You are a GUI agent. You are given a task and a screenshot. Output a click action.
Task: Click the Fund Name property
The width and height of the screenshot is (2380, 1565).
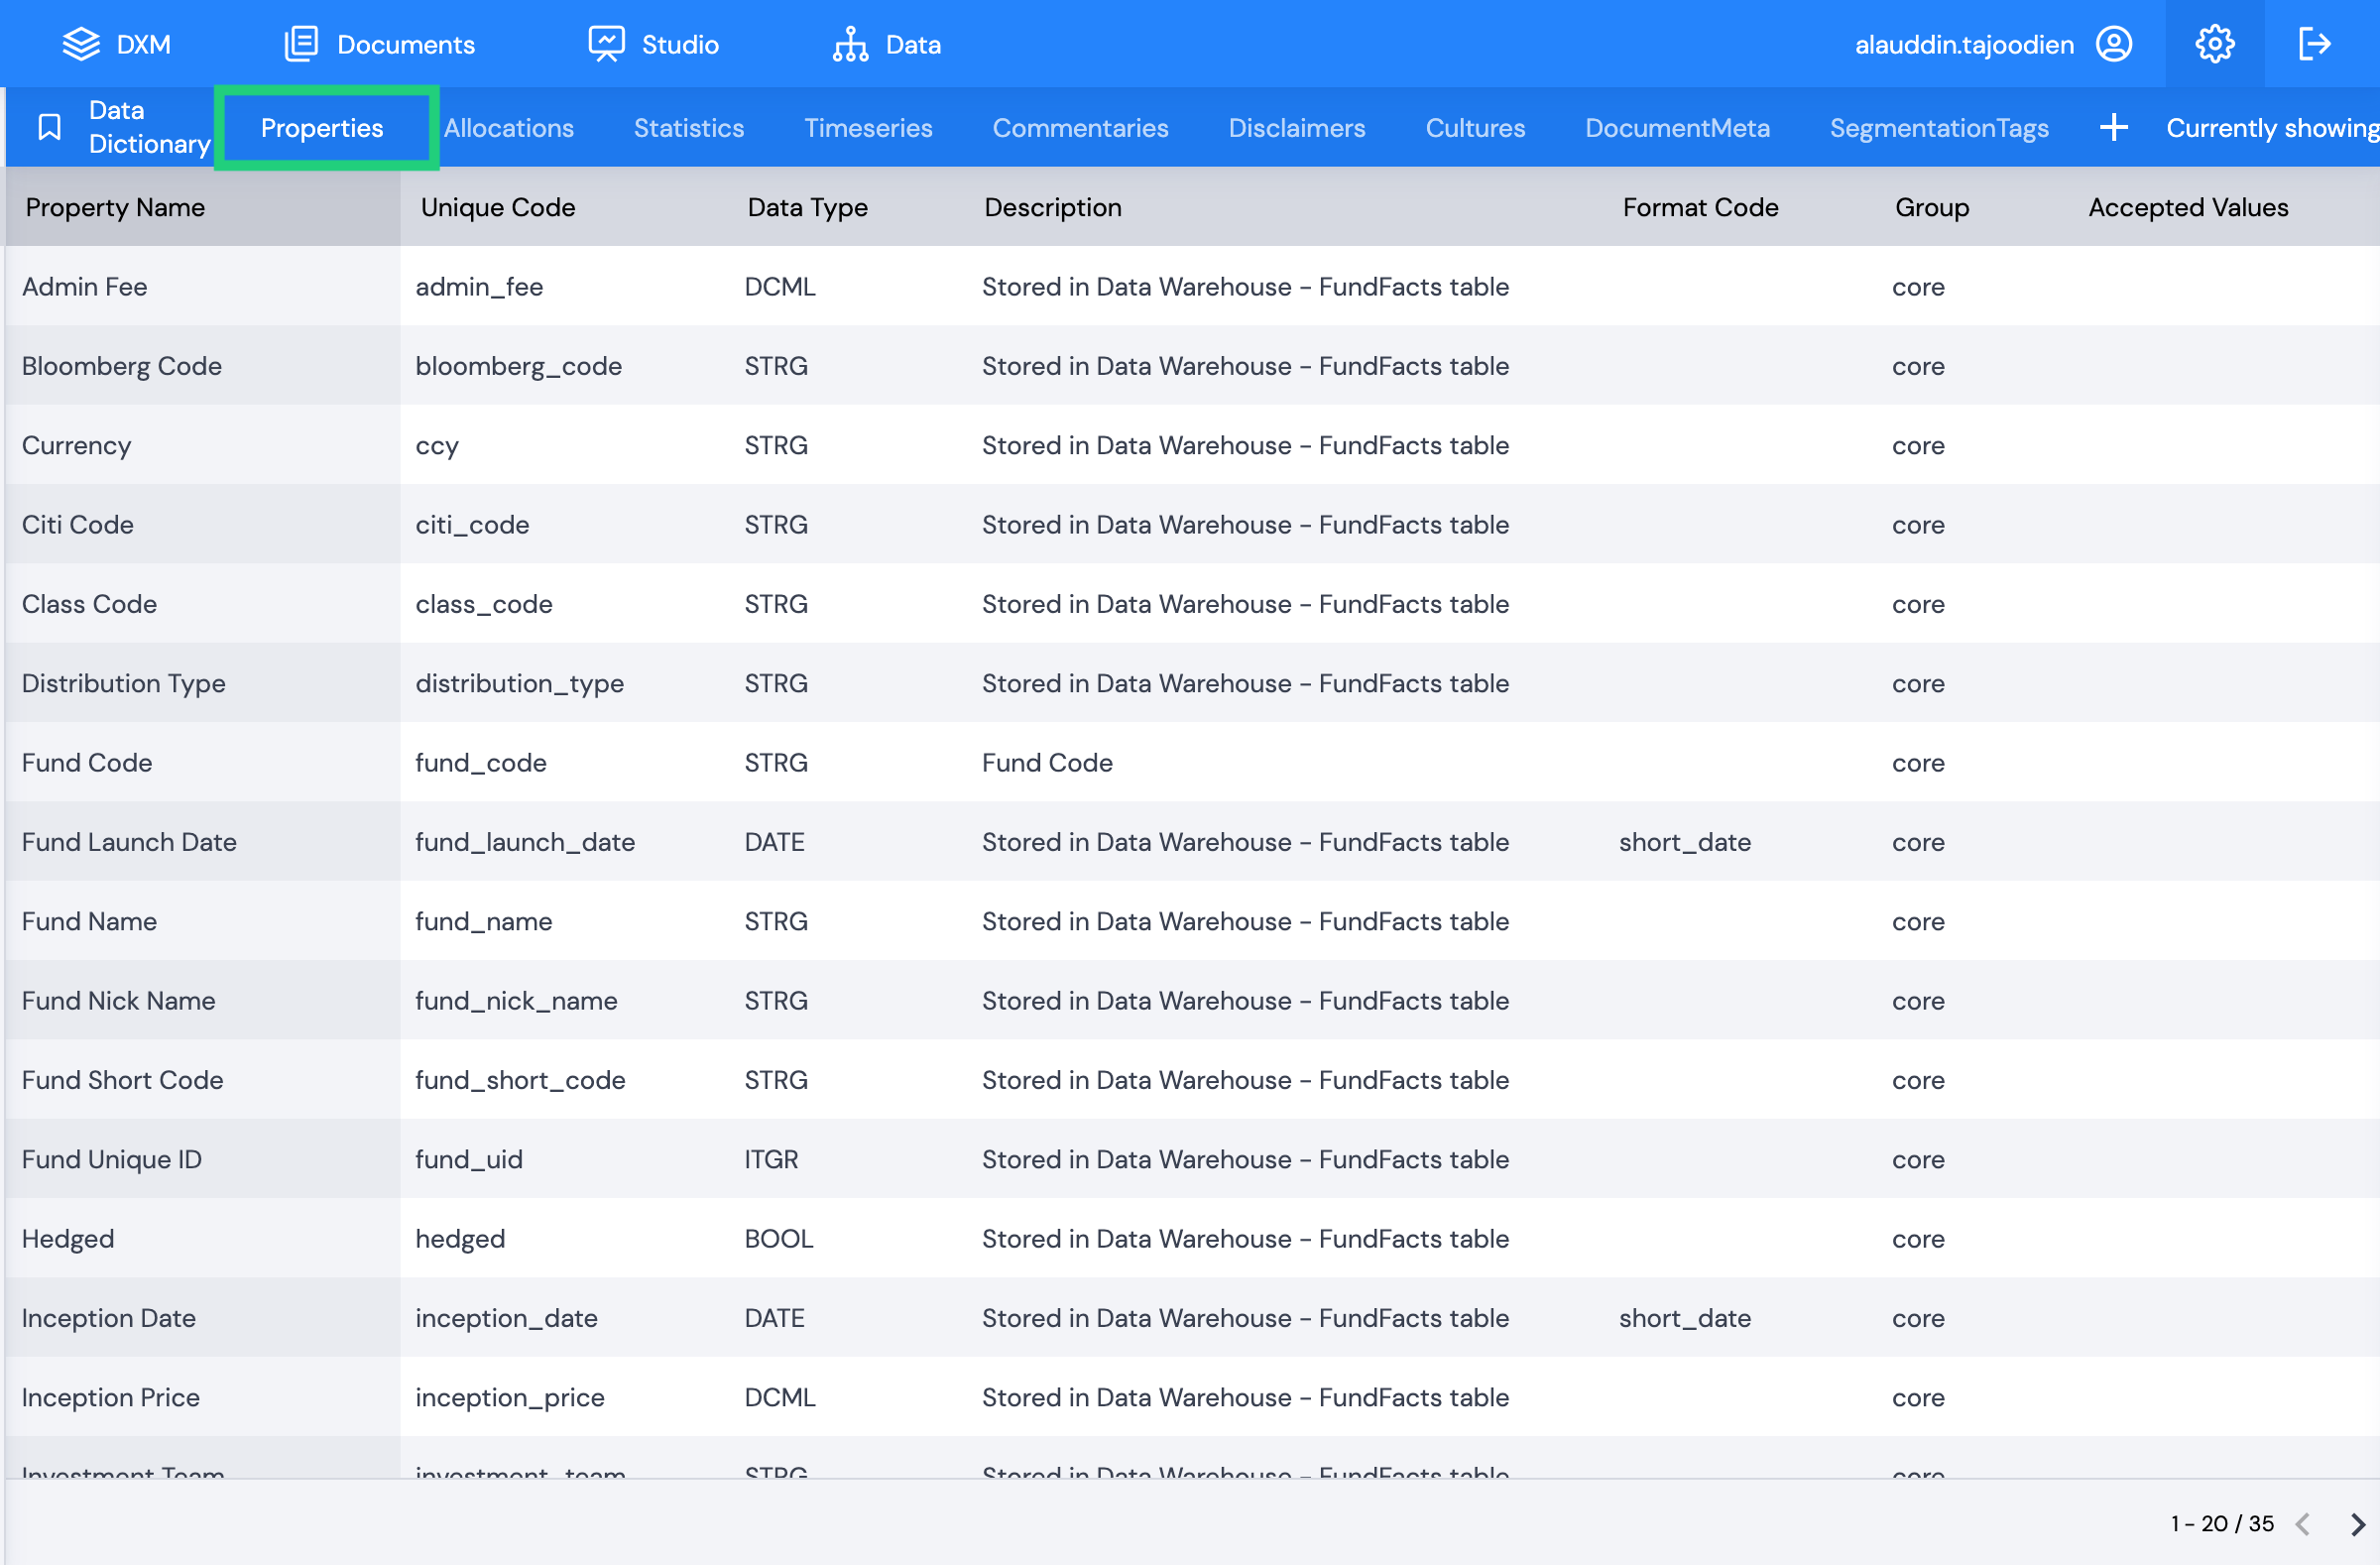89,921
